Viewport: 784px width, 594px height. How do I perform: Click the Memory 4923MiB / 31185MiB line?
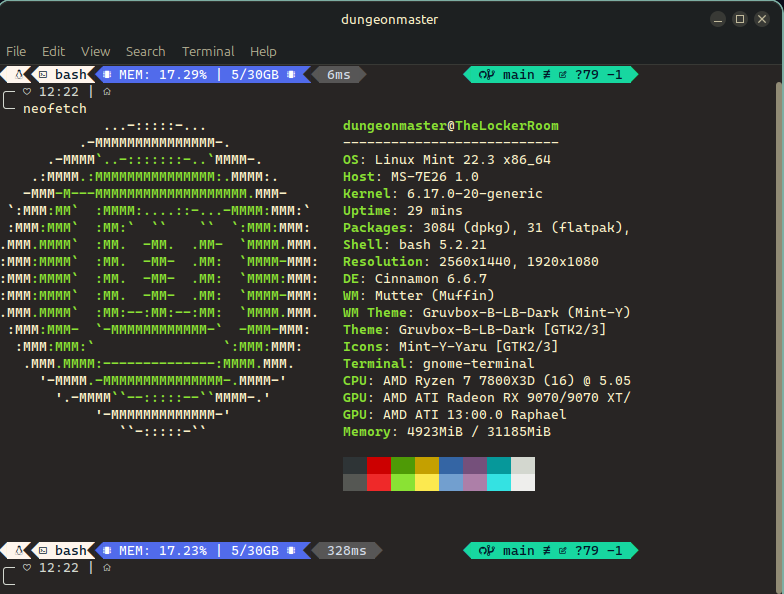point(447,432)
